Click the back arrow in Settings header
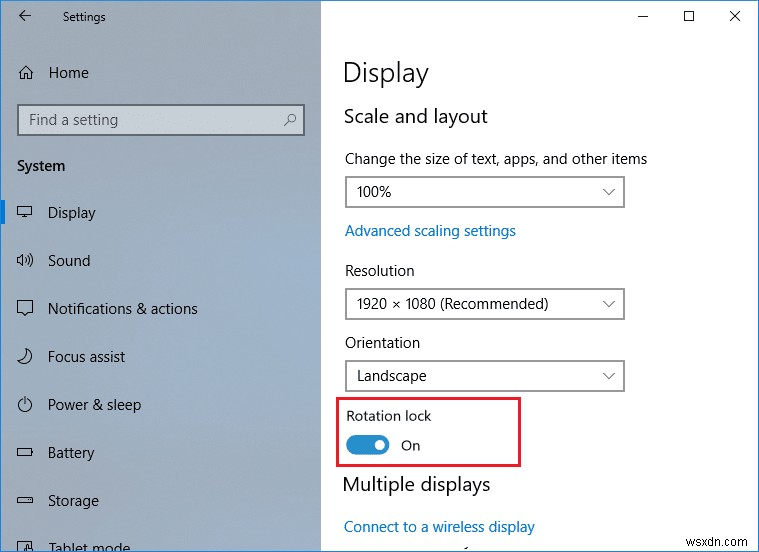 [x=25, y=16]
